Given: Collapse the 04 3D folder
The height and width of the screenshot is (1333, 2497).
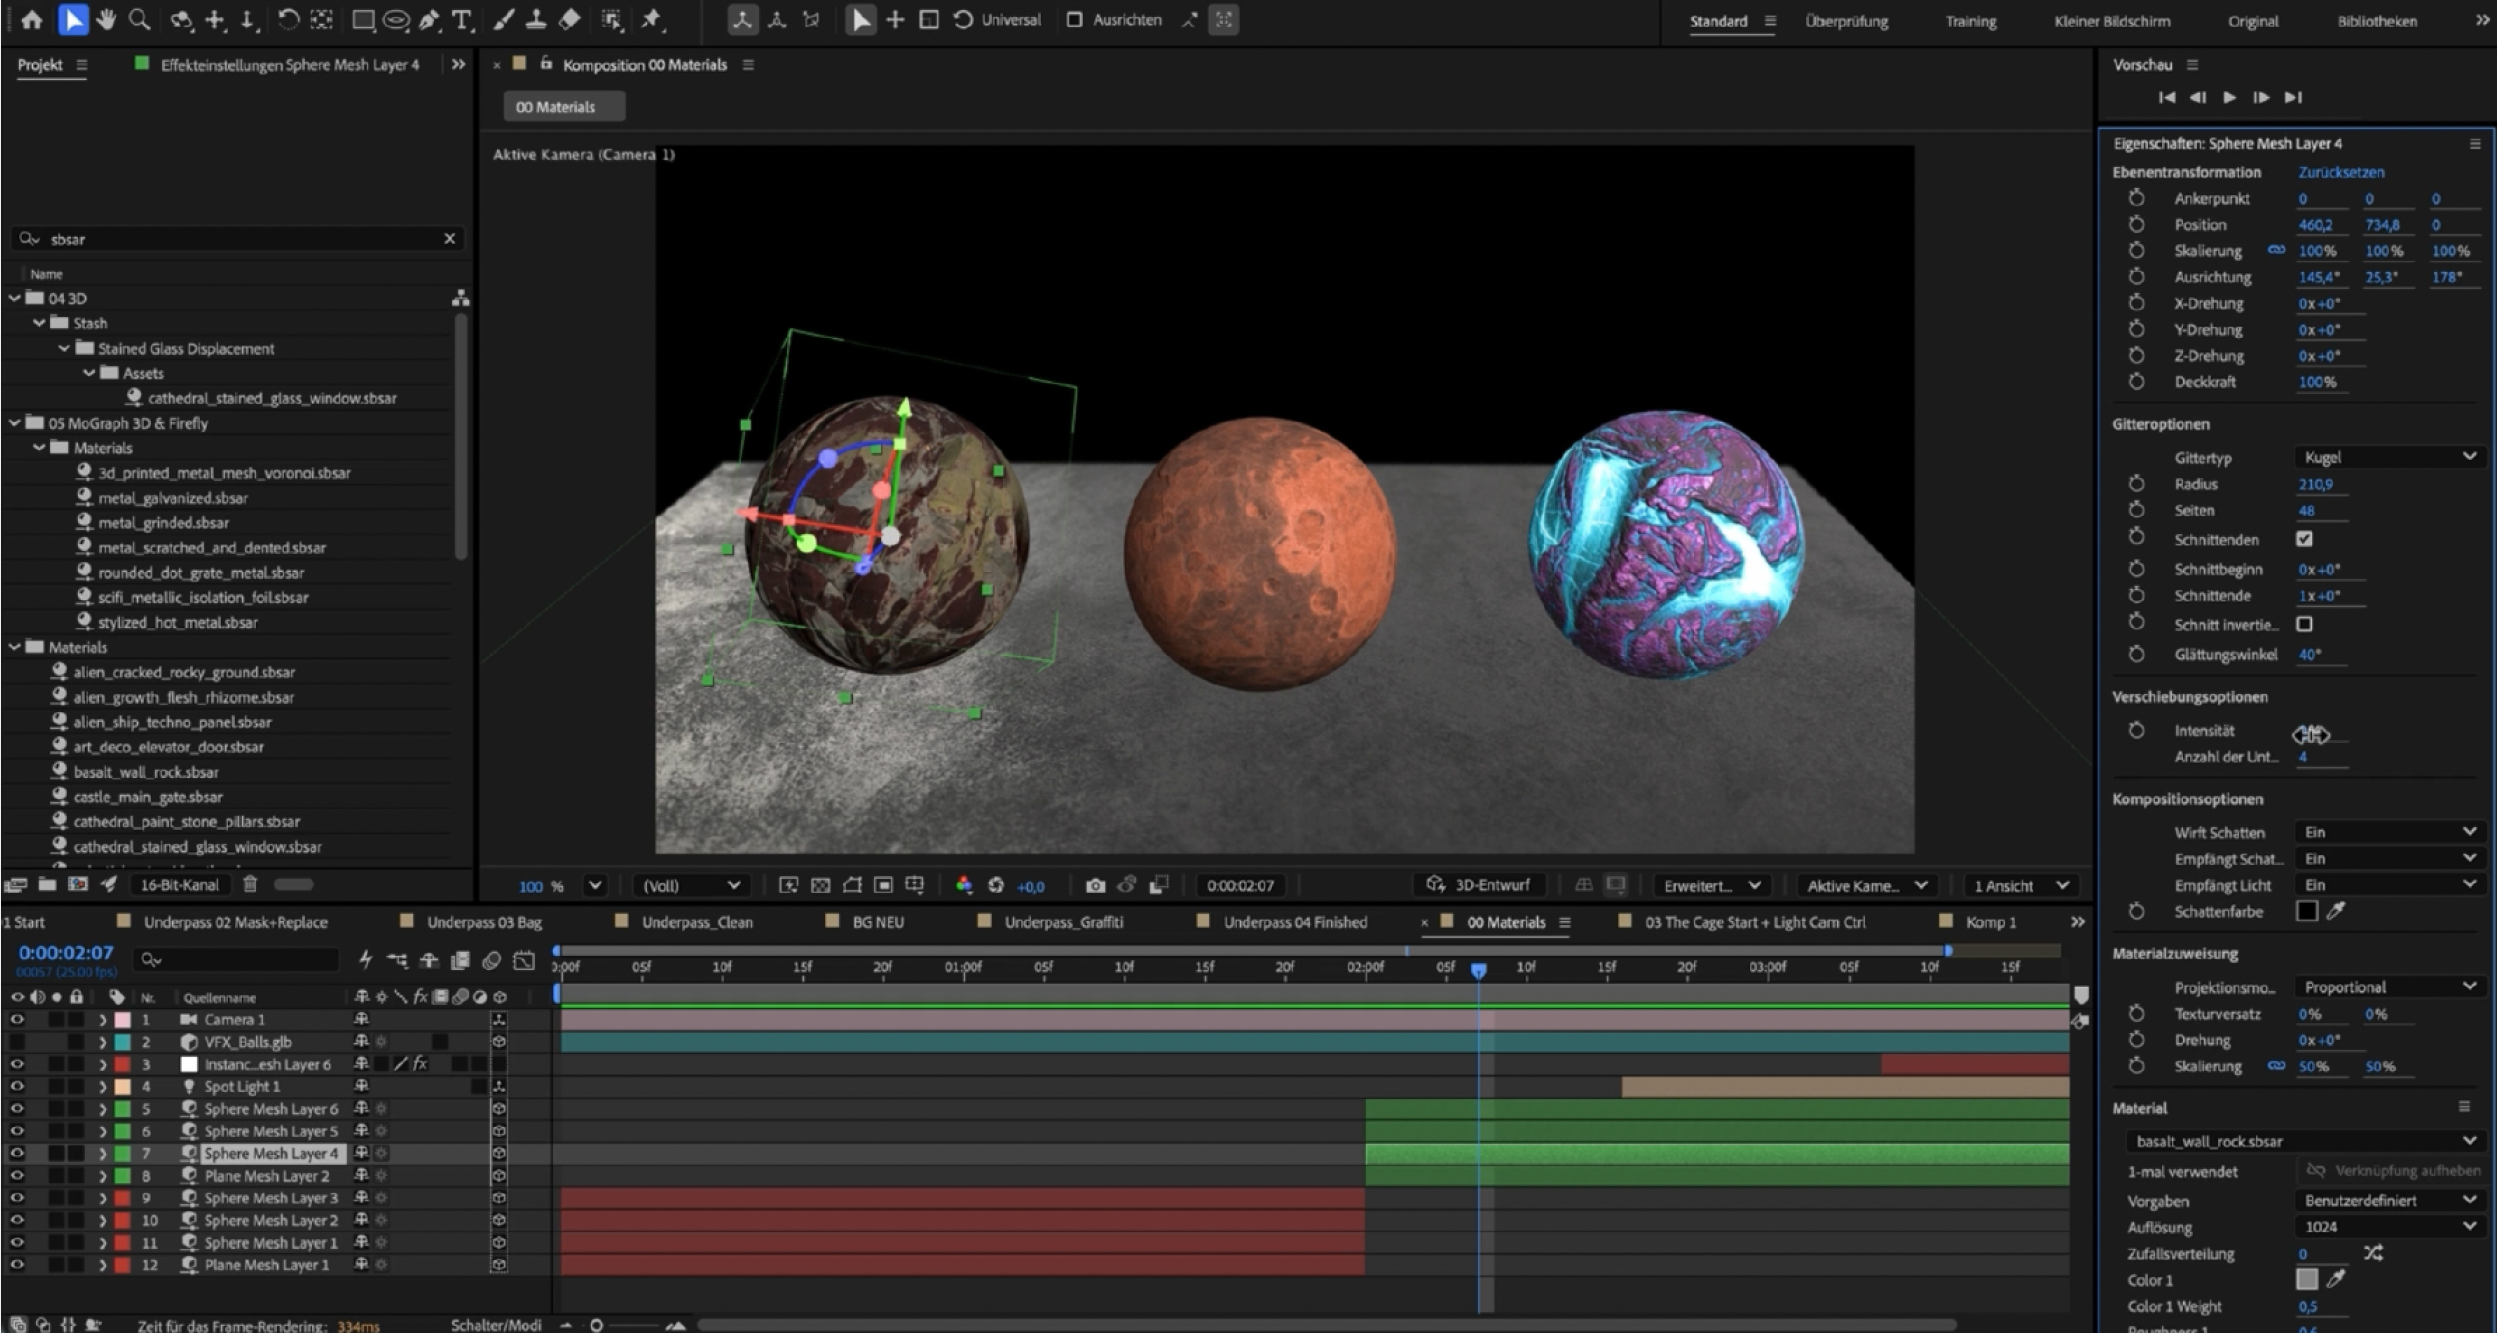Looking at the screenshot, I should (15, 298).
